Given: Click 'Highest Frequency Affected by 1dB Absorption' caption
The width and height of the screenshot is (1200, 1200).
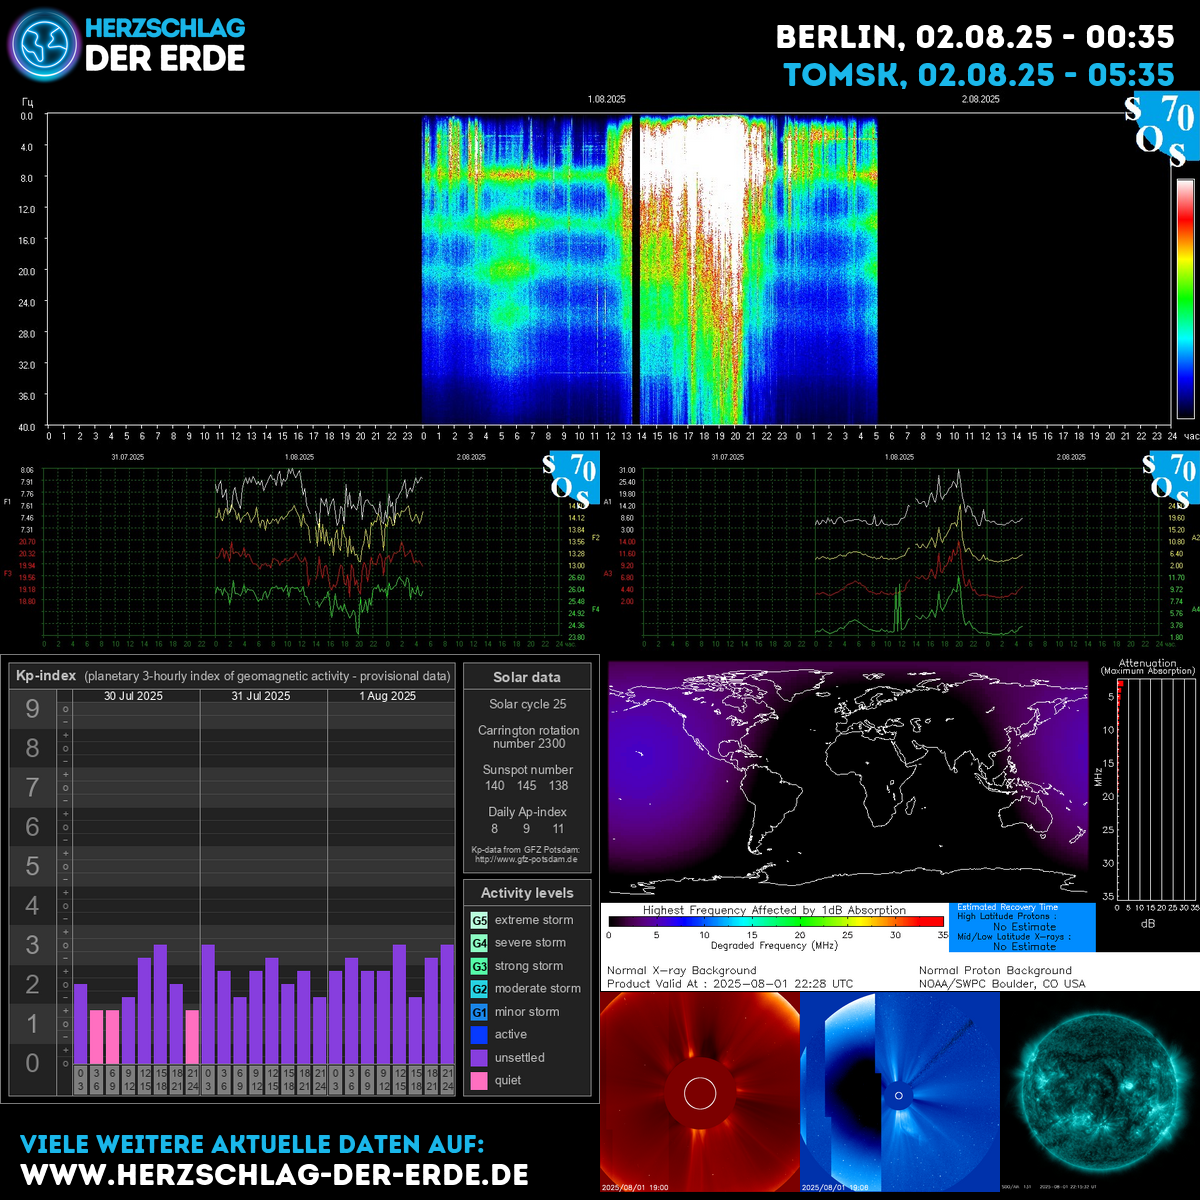Looking at the screenshot, I should click(774, 910).
